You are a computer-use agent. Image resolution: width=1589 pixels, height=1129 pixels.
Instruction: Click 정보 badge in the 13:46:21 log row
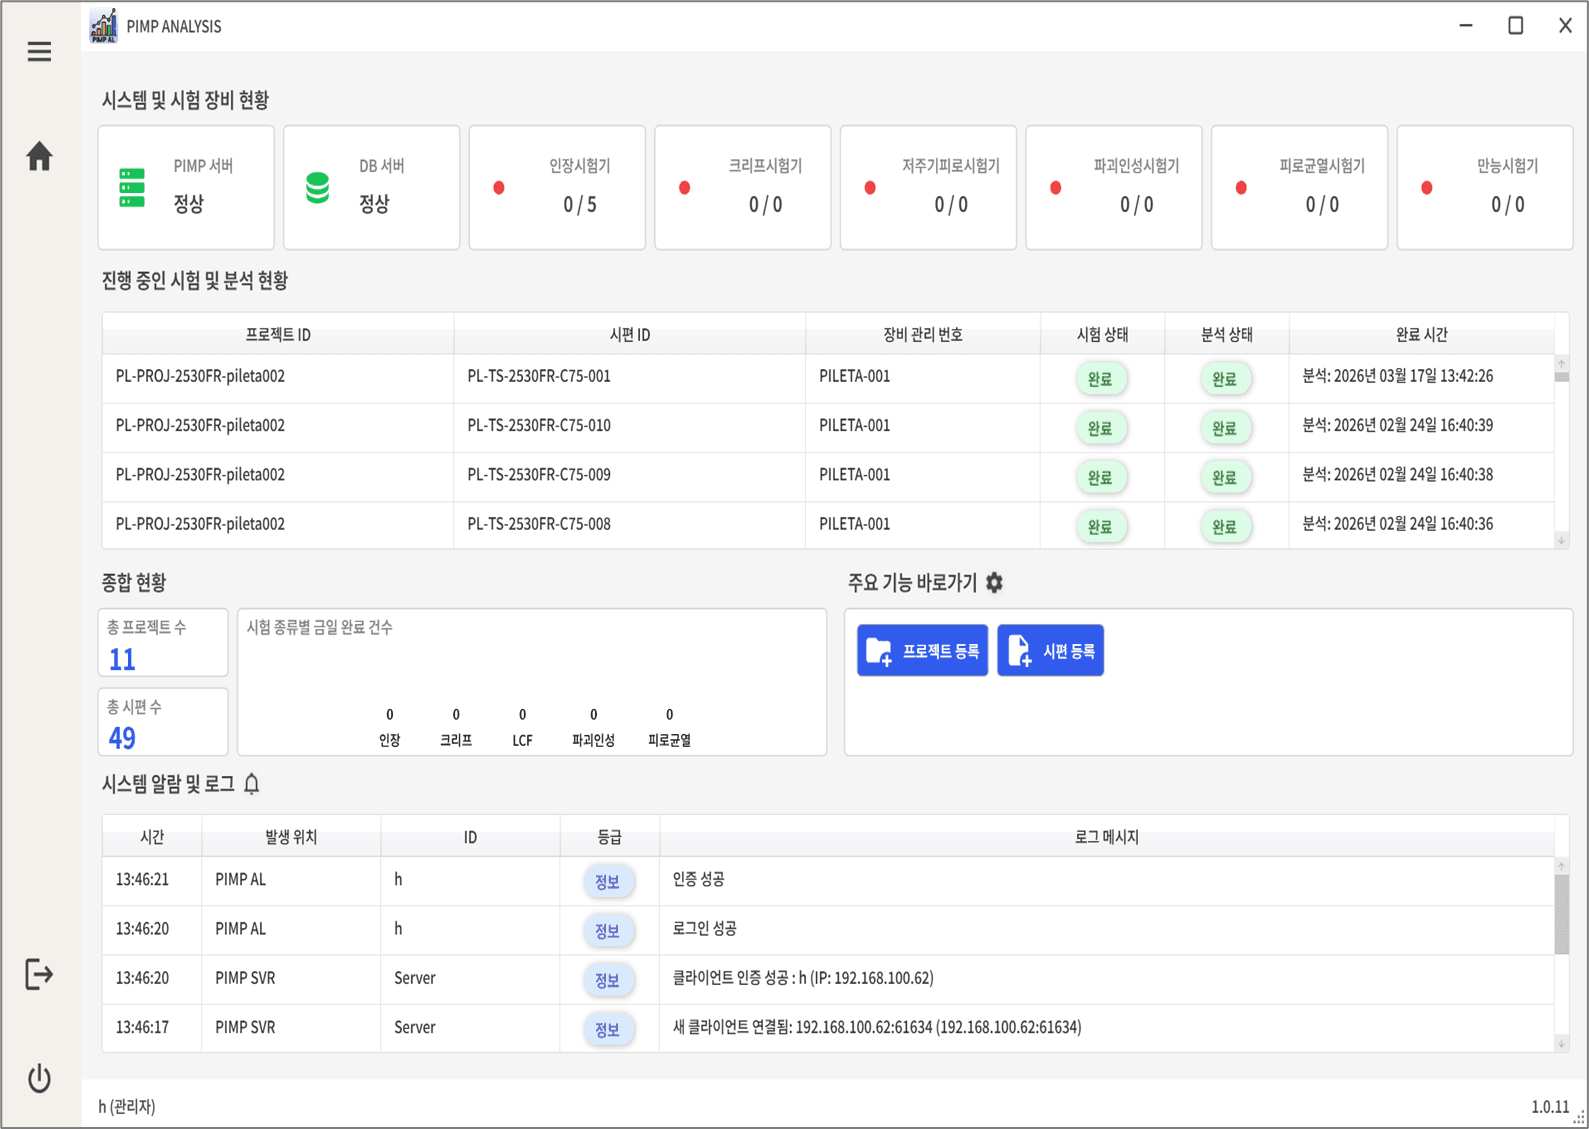click(608, 881)
